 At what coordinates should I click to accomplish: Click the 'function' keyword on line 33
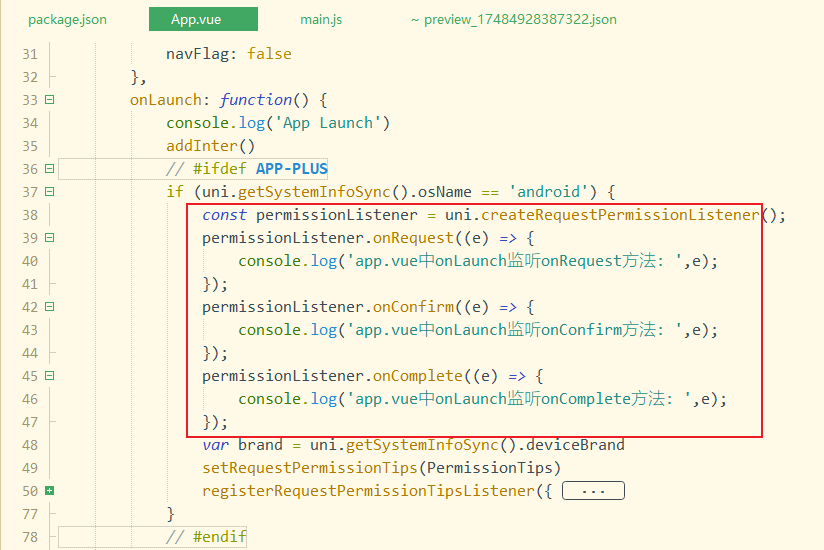click(x=255, y=100)
